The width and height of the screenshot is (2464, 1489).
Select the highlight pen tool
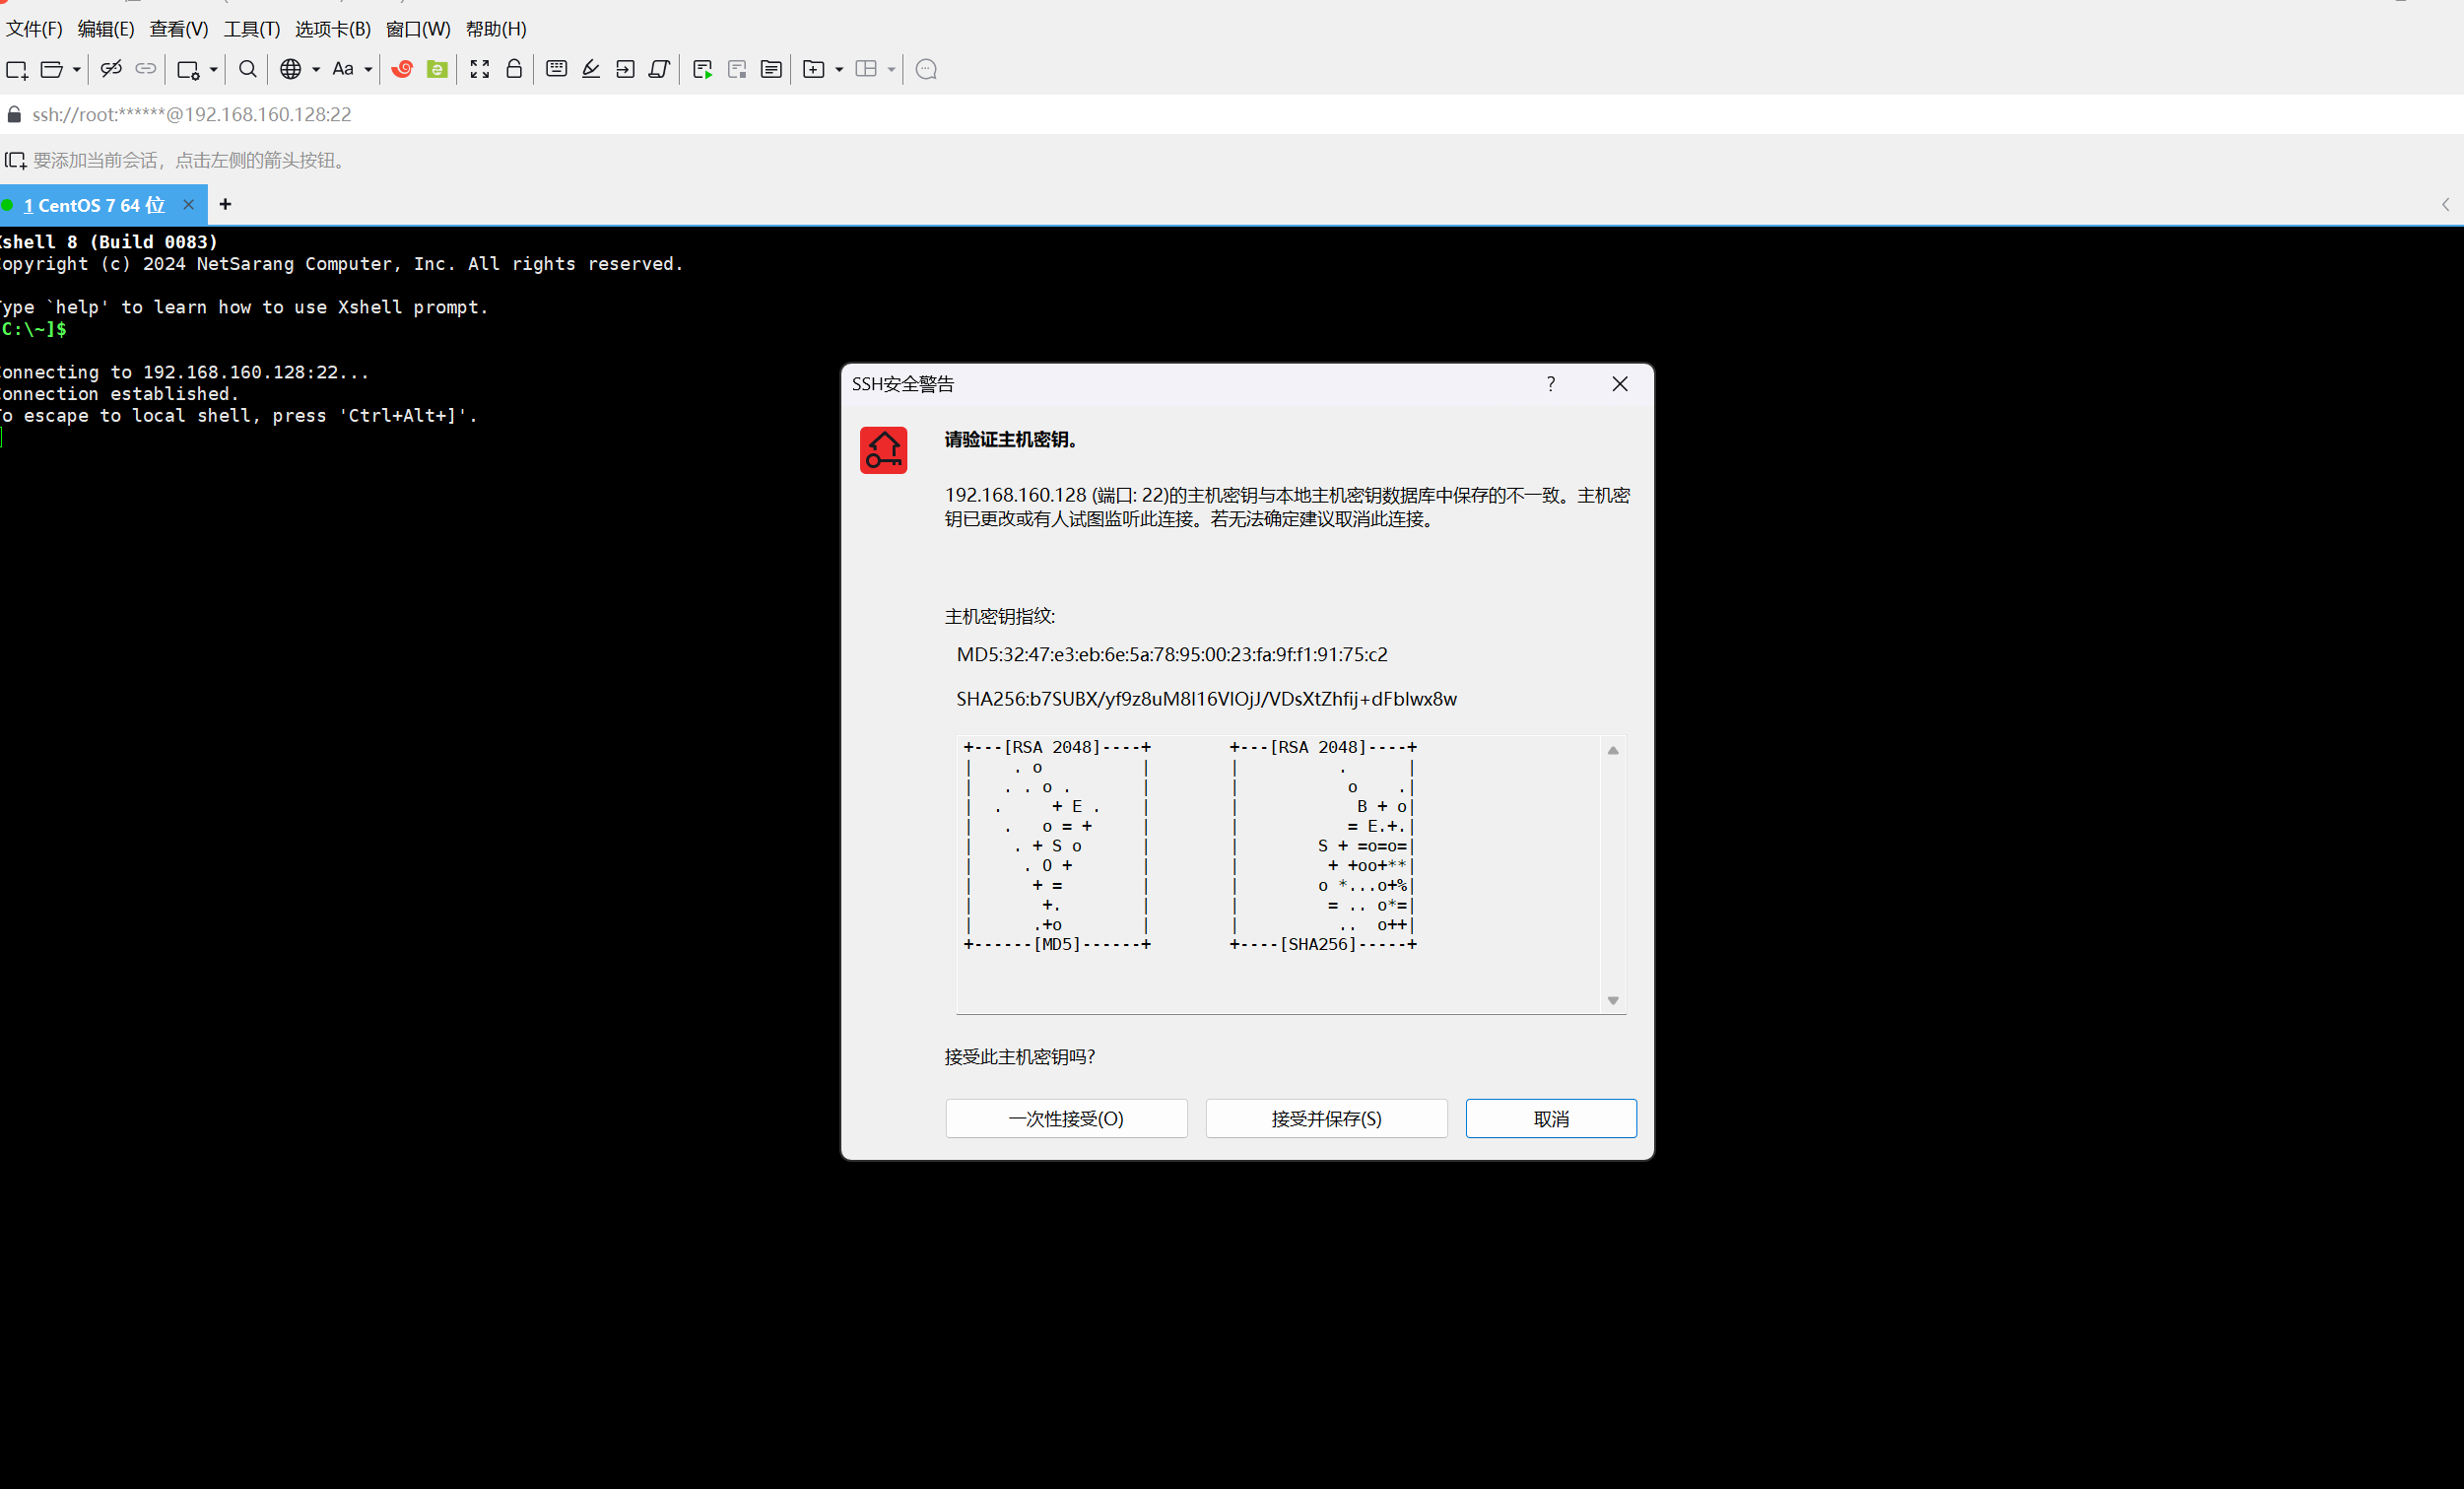590,69
